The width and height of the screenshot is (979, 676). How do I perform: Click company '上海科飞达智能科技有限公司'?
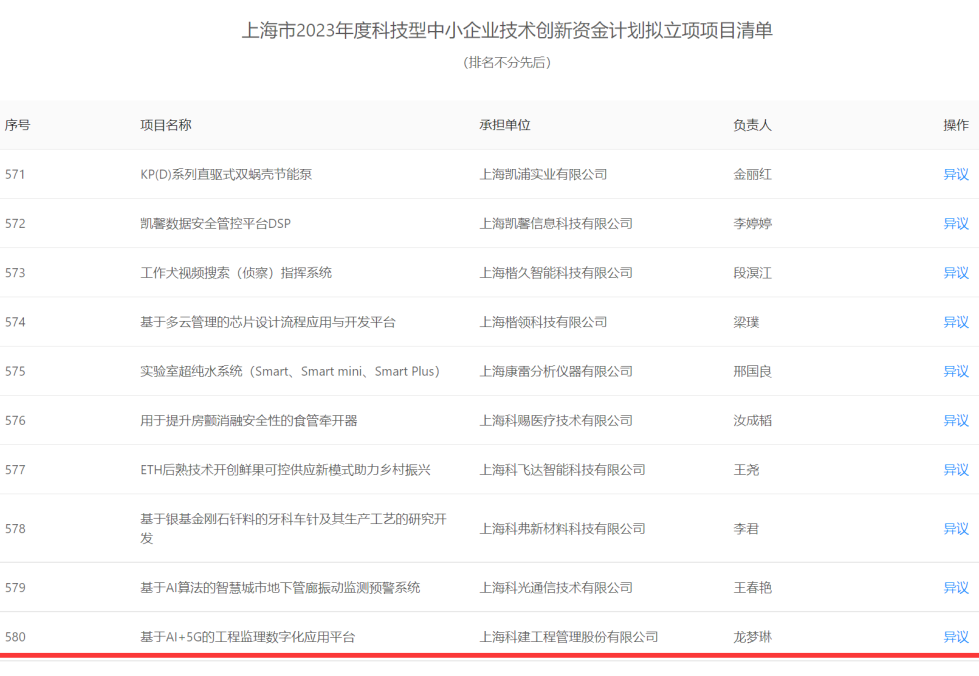pyautogui.click(x=562, y=470)
